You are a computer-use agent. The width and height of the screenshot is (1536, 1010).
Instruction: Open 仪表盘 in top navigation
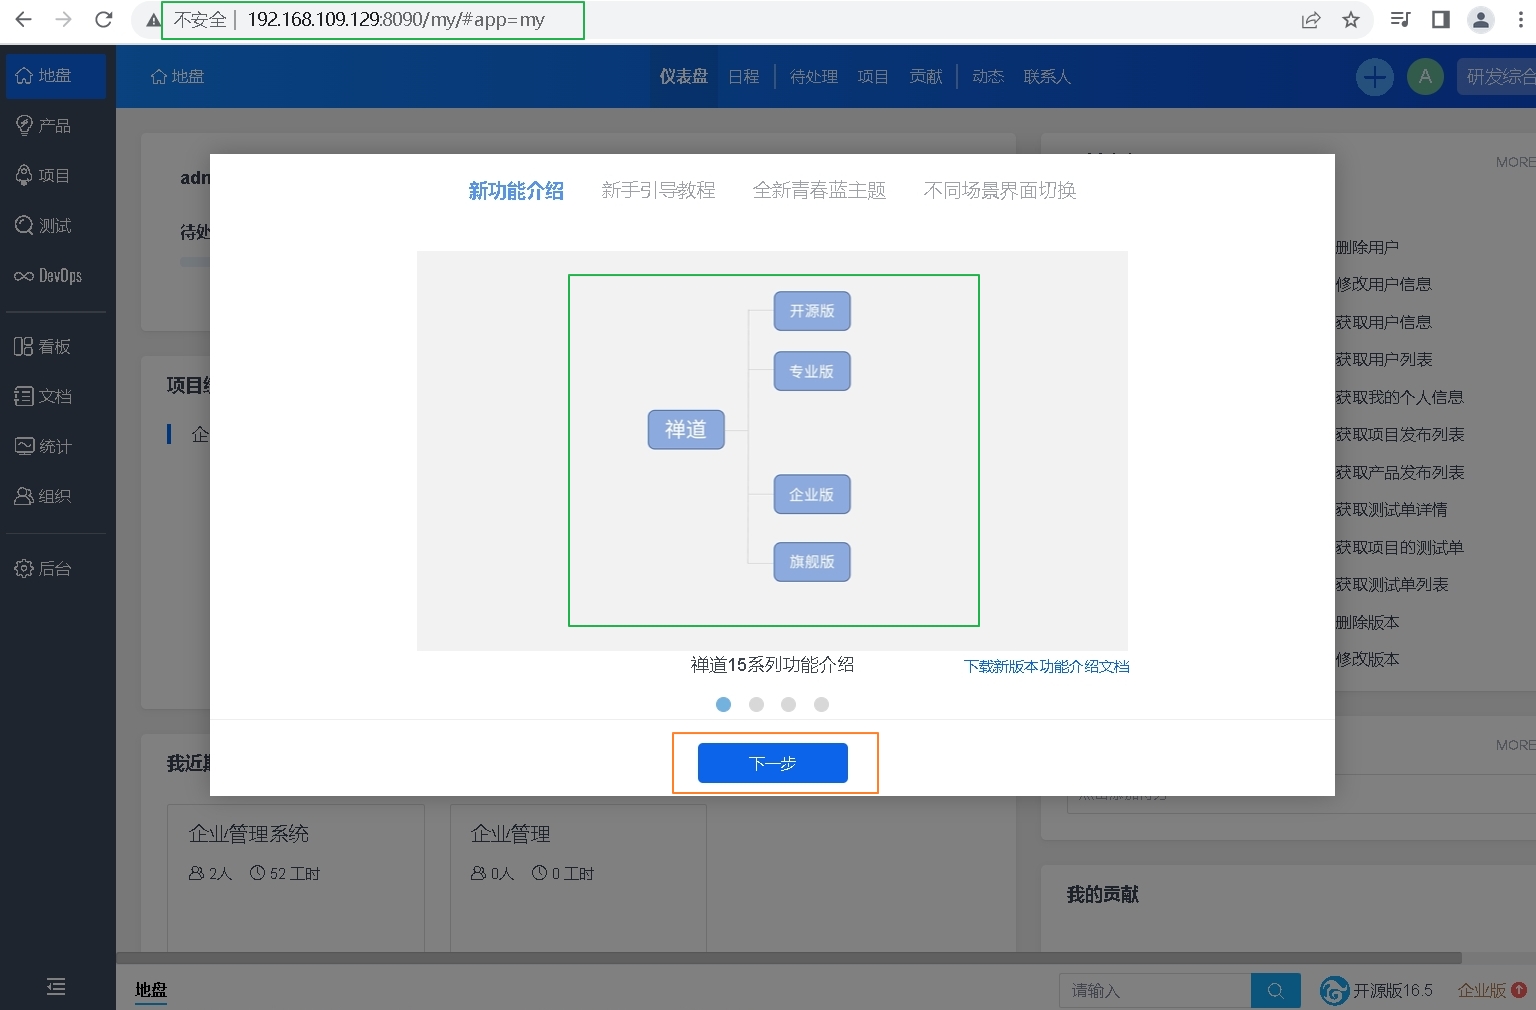coord(684,77)
